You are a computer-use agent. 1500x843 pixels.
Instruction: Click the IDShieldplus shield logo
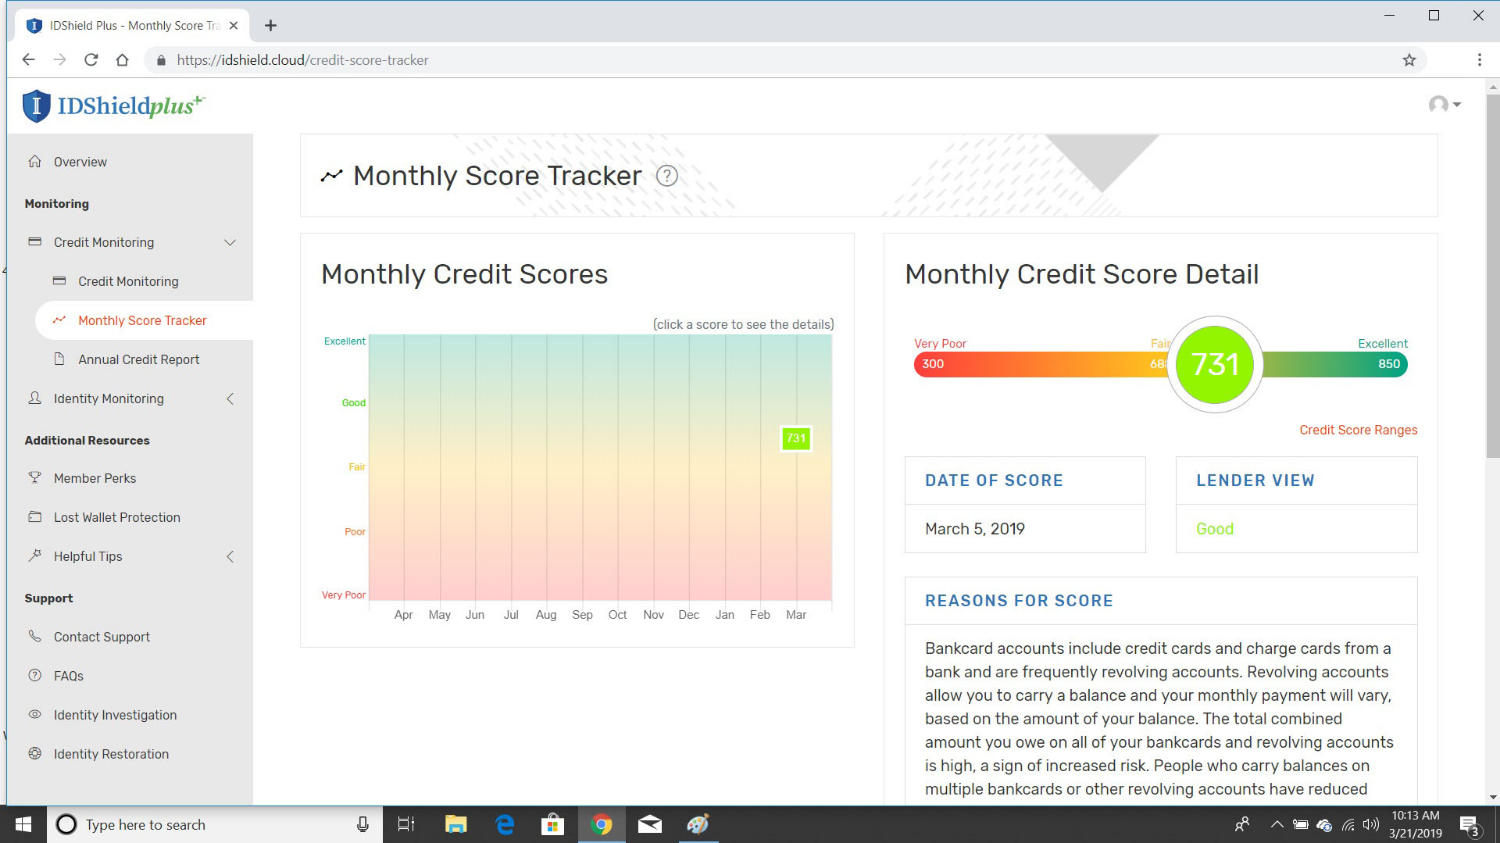[36, 106]
